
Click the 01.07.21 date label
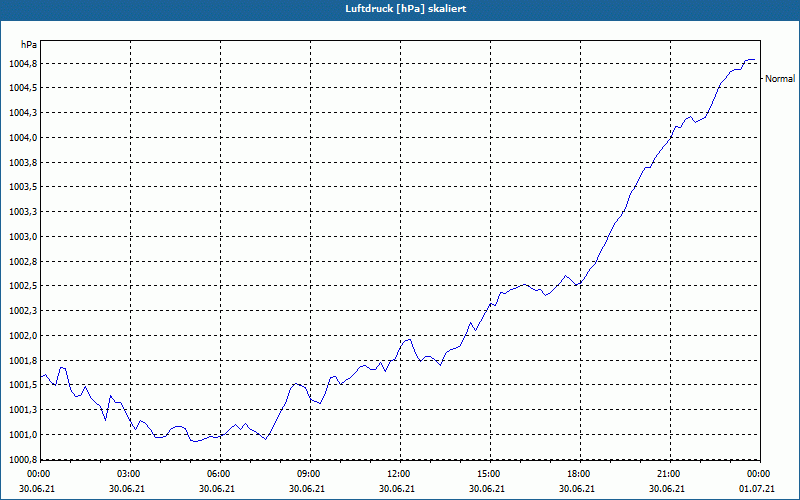[x=757, y=489]
